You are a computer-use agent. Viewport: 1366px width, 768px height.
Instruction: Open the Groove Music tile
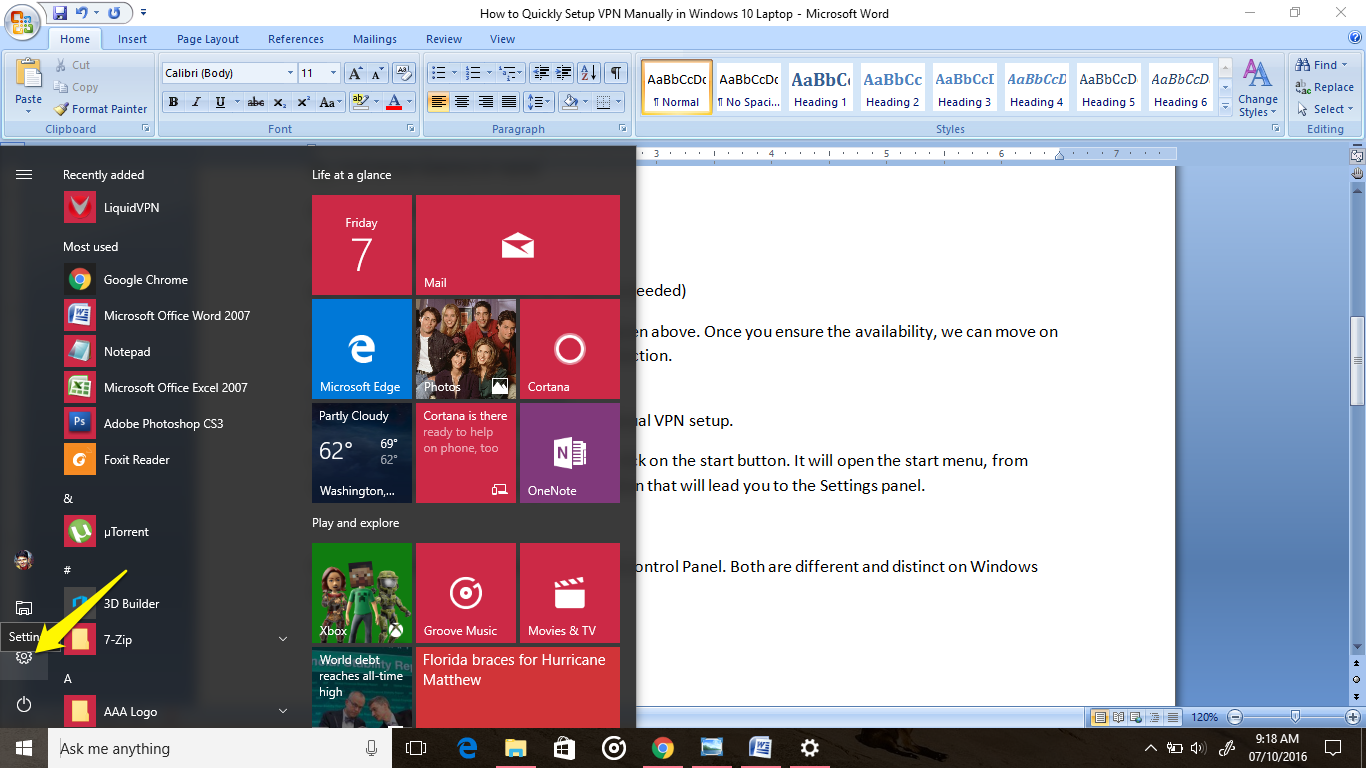(x=466, y=593)
